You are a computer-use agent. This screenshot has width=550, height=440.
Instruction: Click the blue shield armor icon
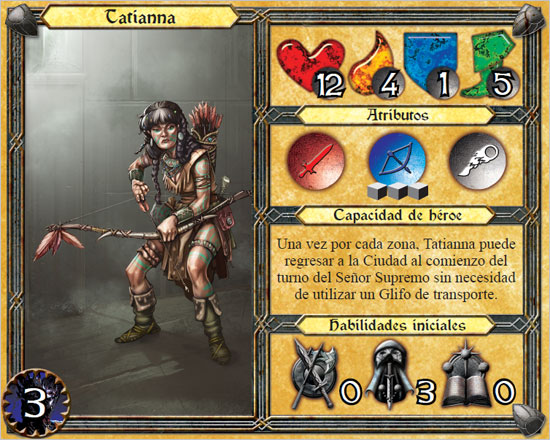click(429, 63)
